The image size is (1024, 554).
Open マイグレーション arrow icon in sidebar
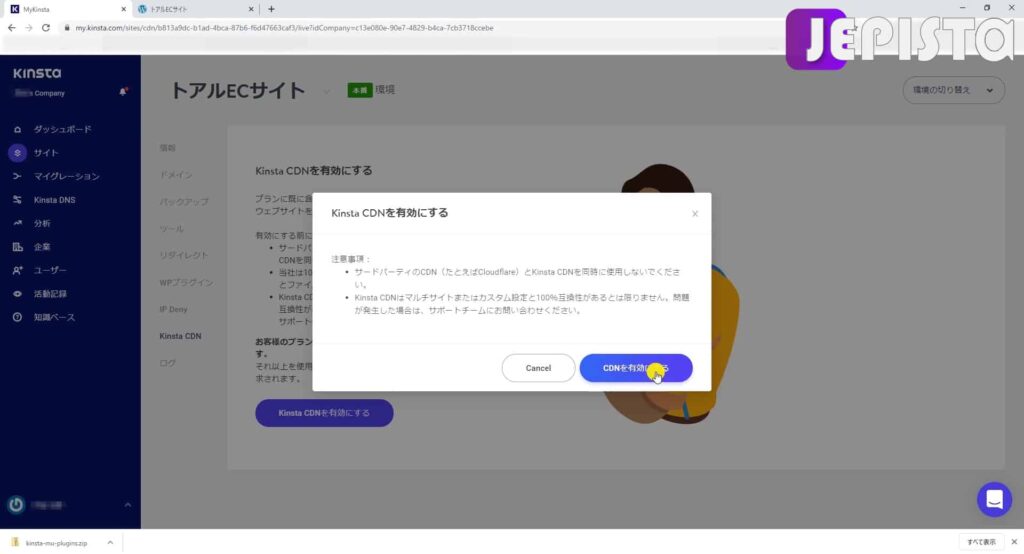[18, 176]
